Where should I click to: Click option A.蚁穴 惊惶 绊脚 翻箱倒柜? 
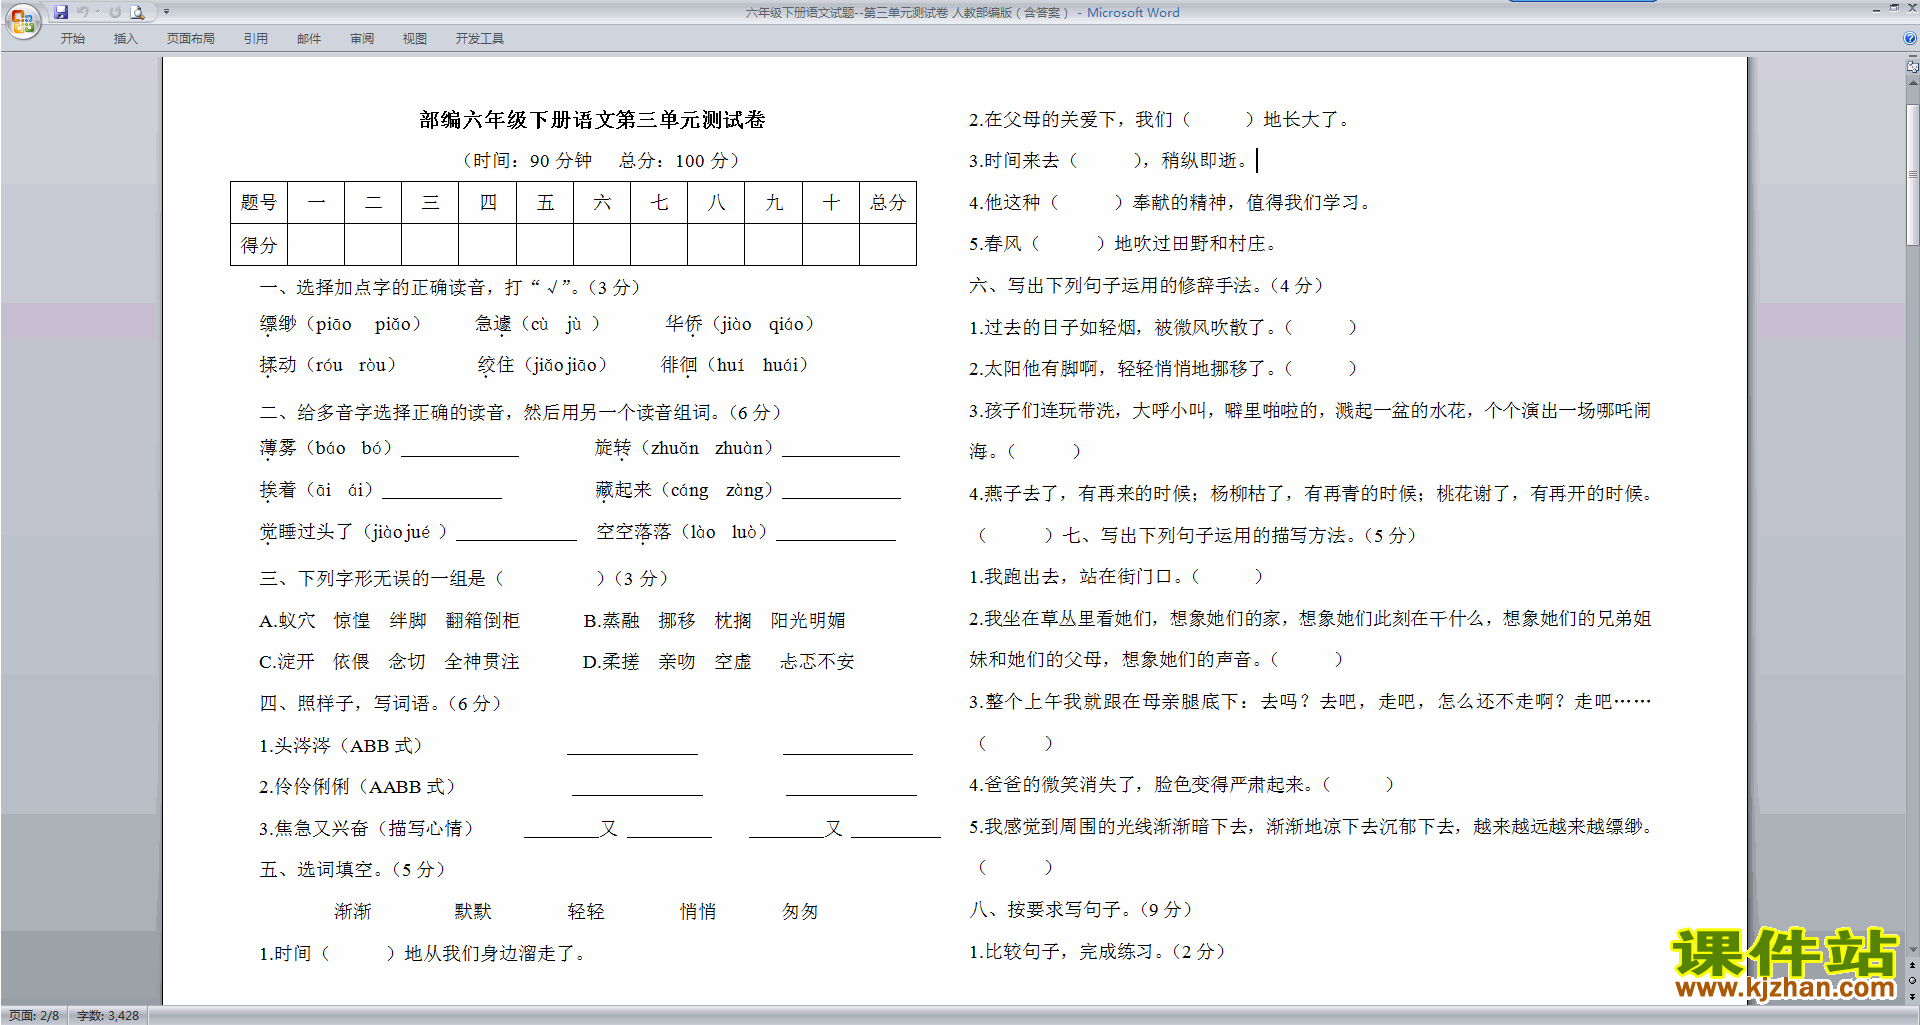pos(390,621)
